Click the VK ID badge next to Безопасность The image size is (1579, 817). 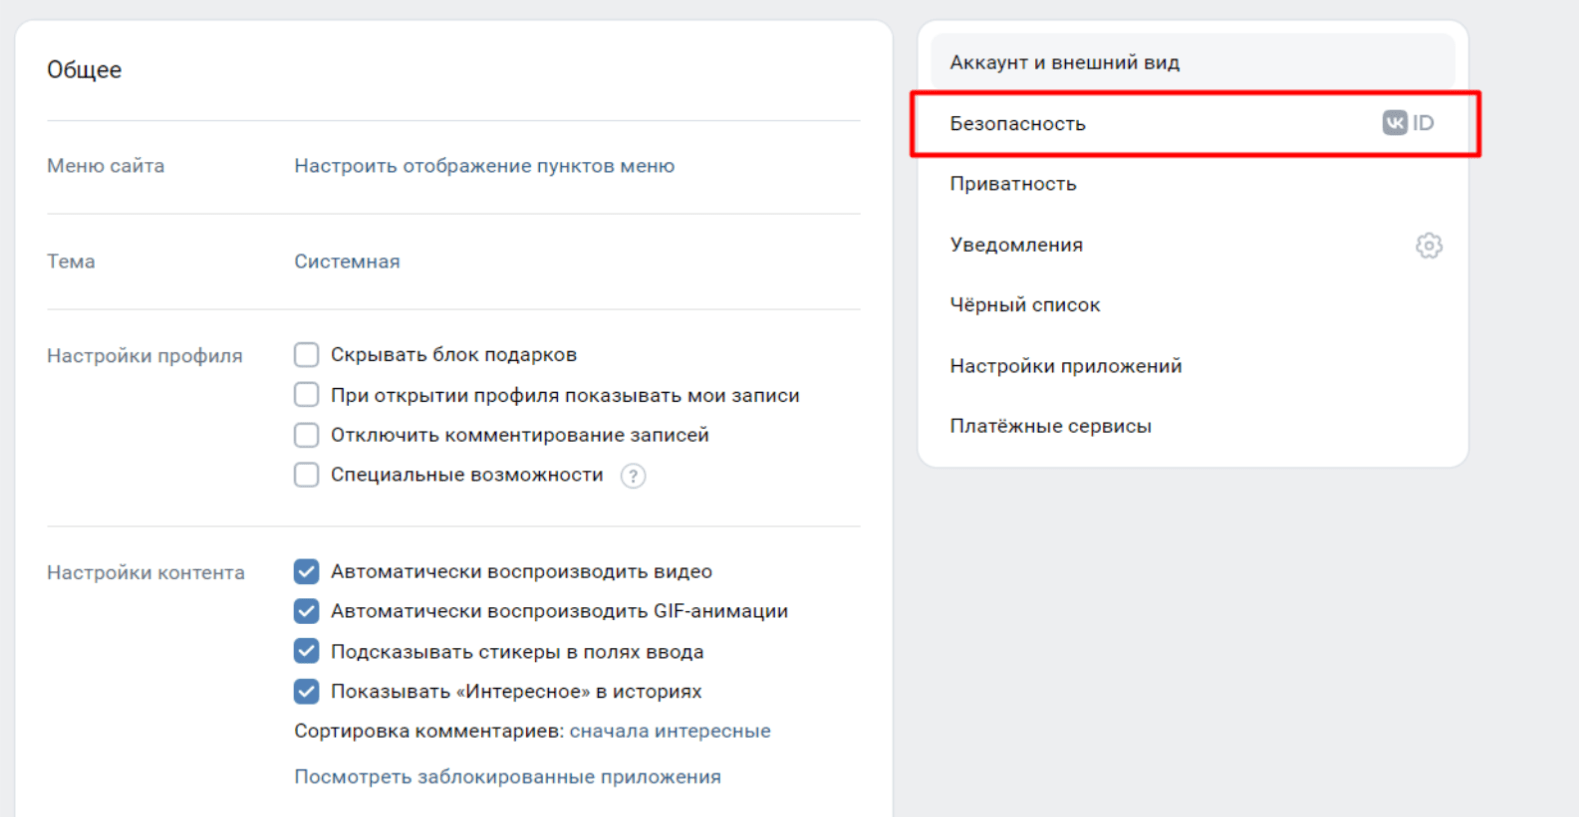(1409, 123)
